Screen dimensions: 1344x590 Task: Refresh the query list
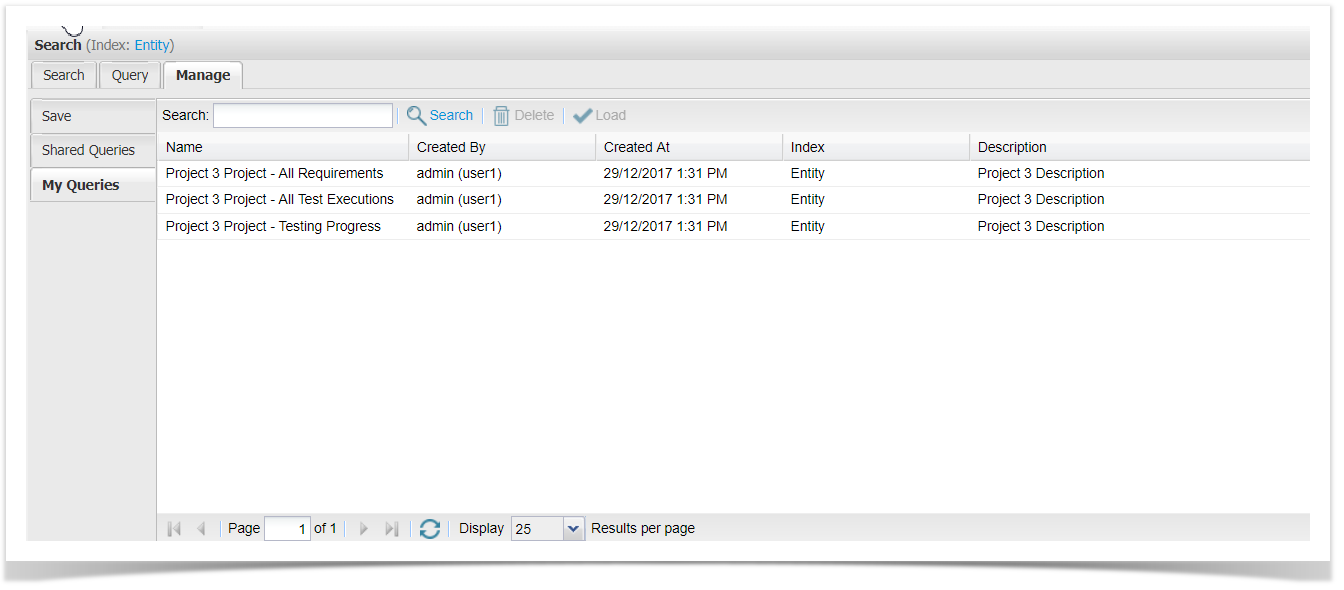click(430, 529)
